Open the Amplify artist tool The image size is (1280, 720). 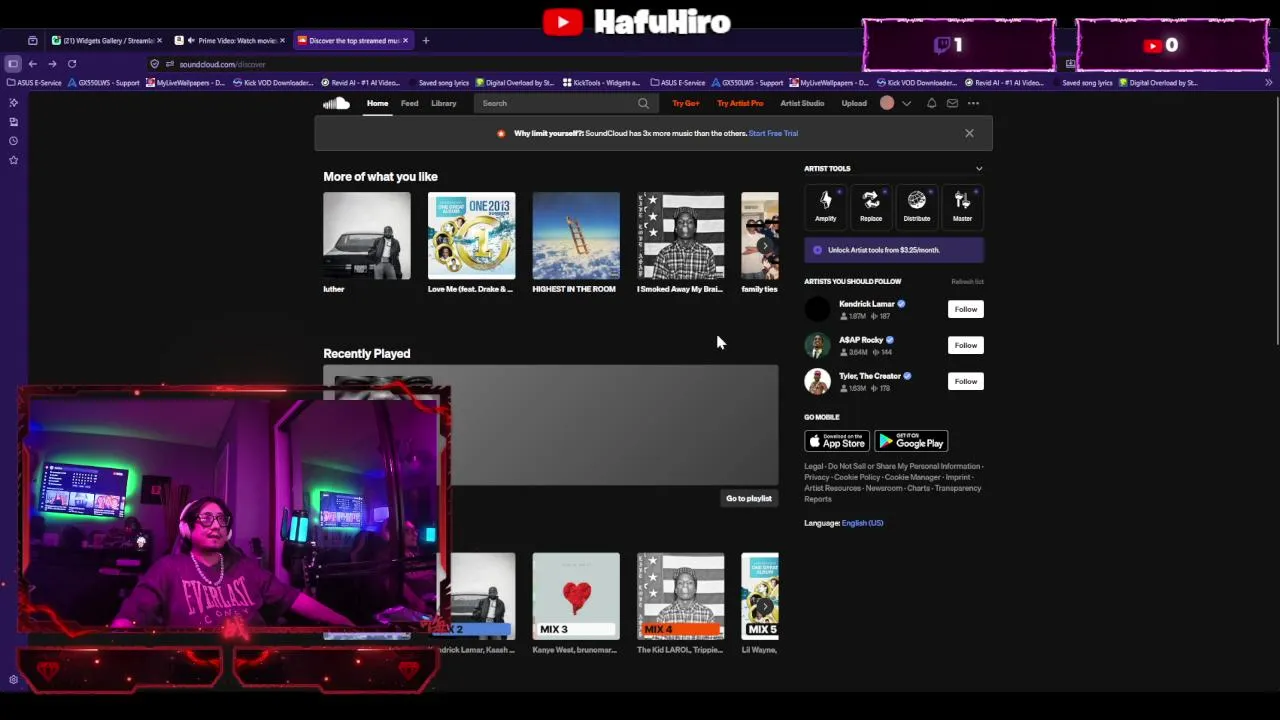(x=825, y=205)
